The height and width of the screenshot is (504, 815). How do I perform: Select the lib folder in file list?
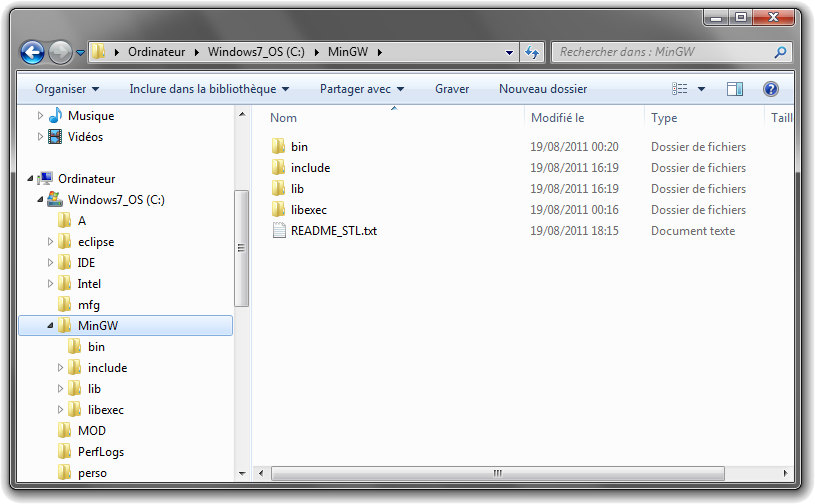click(x=297, y=189)
